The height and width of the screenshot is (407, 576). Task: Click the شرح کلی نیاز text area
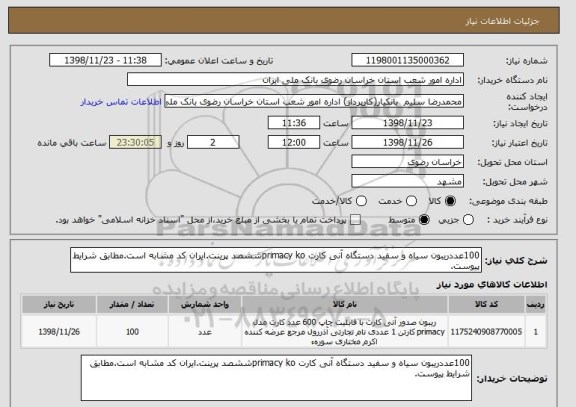point(276,260)
